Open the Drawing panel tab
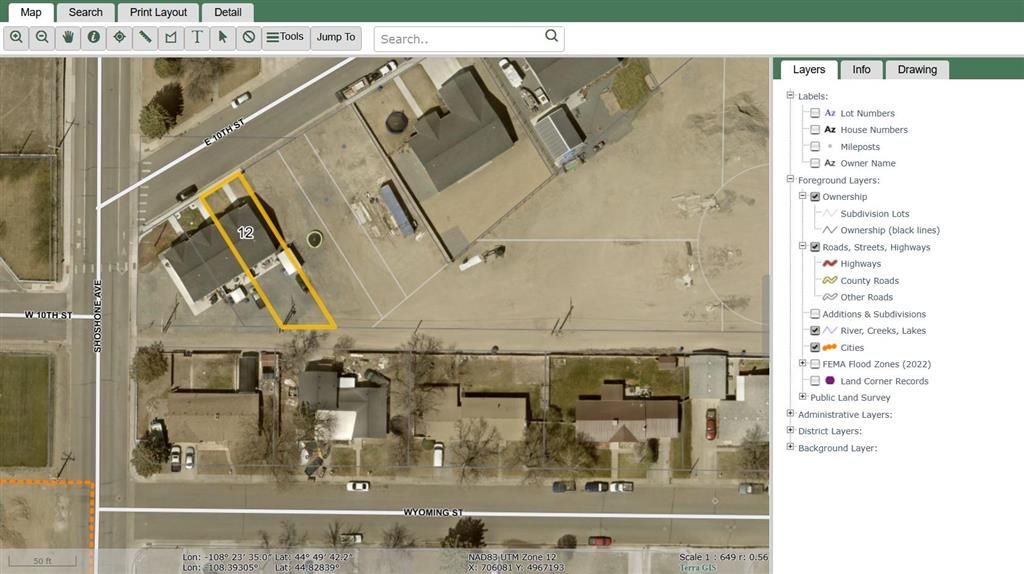Viewport: 1024px width, 574px height. (916, 70)
